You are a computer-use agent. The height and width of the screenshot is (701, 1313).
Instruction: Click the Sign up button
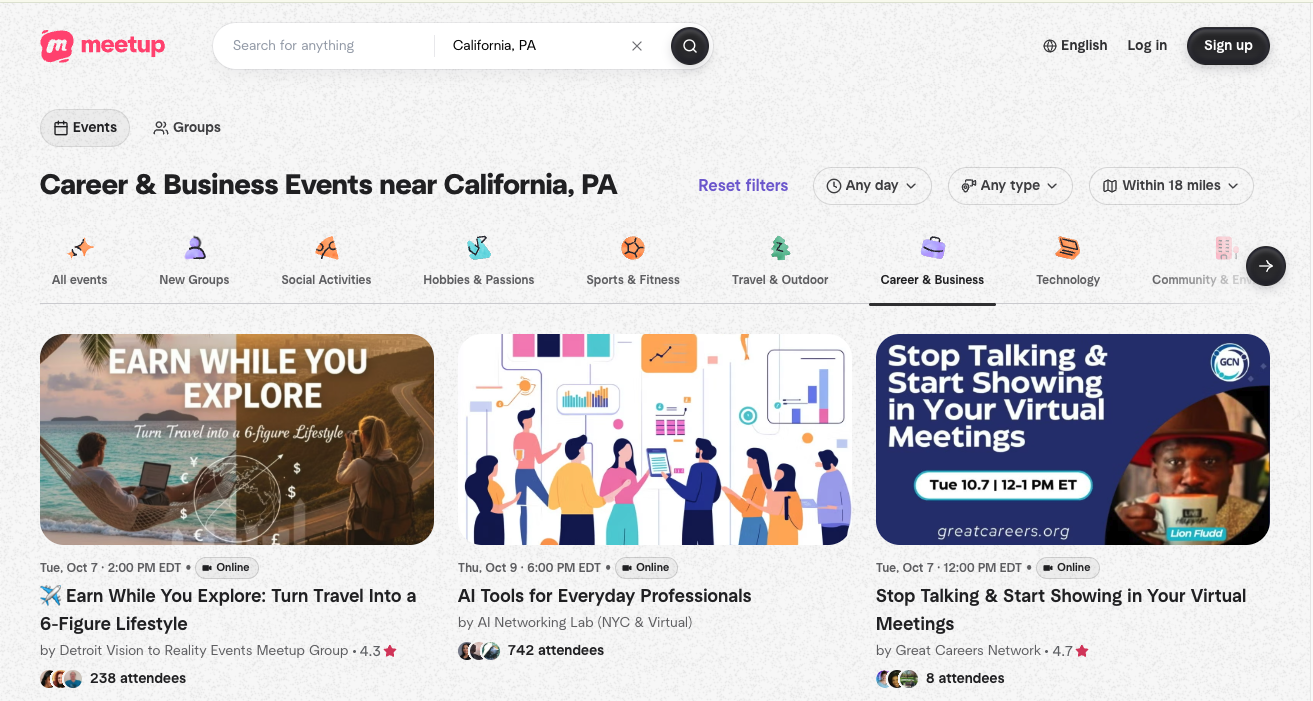(x=1228, y=45)
